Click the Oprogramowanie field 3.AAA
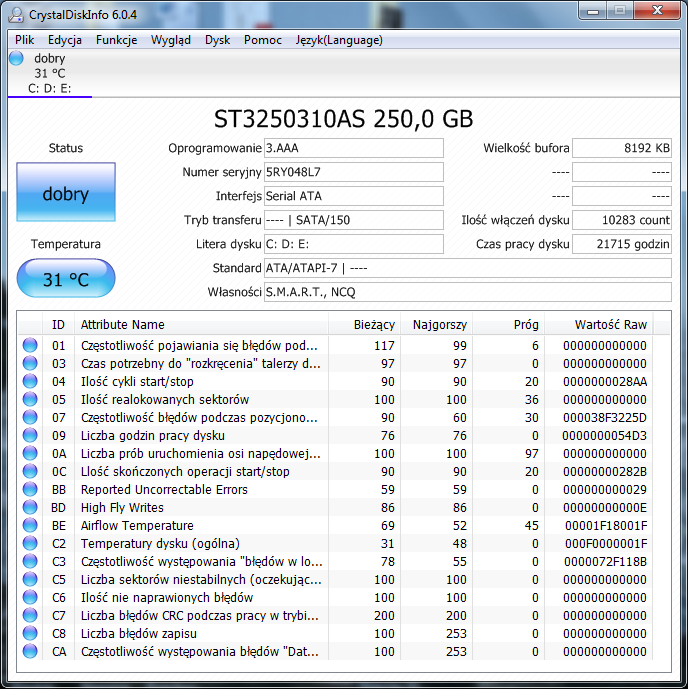 (x=354, y=148)
